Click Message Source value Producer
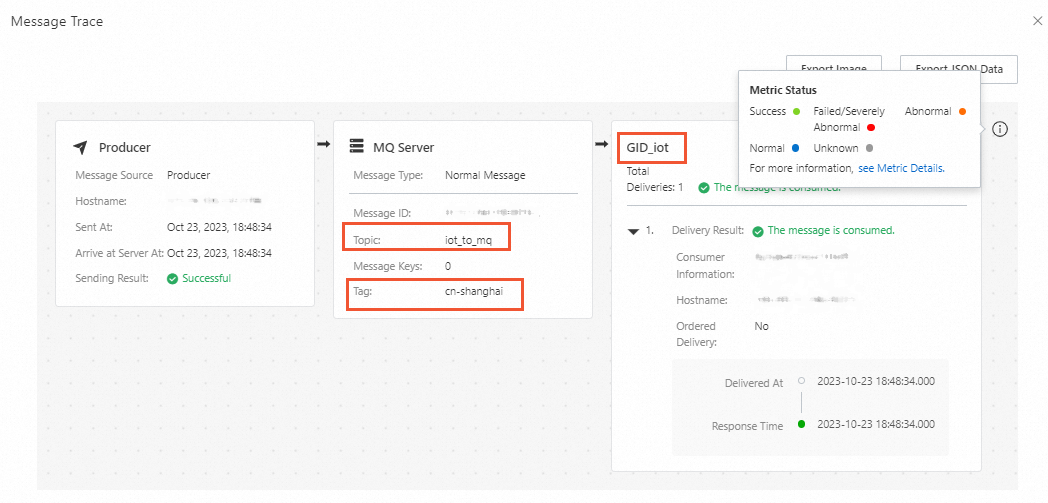The width and height of the screenshot is (1048, 503). pos(188,176)
